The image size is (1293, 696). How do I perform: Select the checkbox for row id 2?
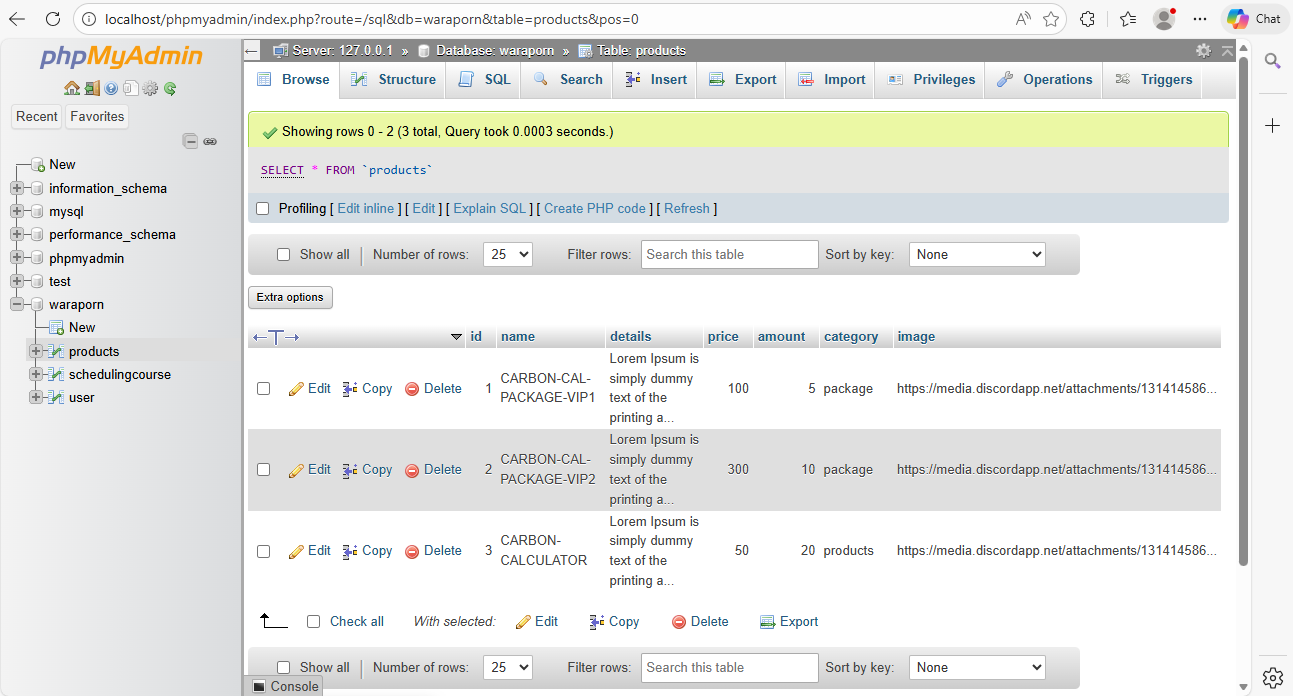(264, 470)
